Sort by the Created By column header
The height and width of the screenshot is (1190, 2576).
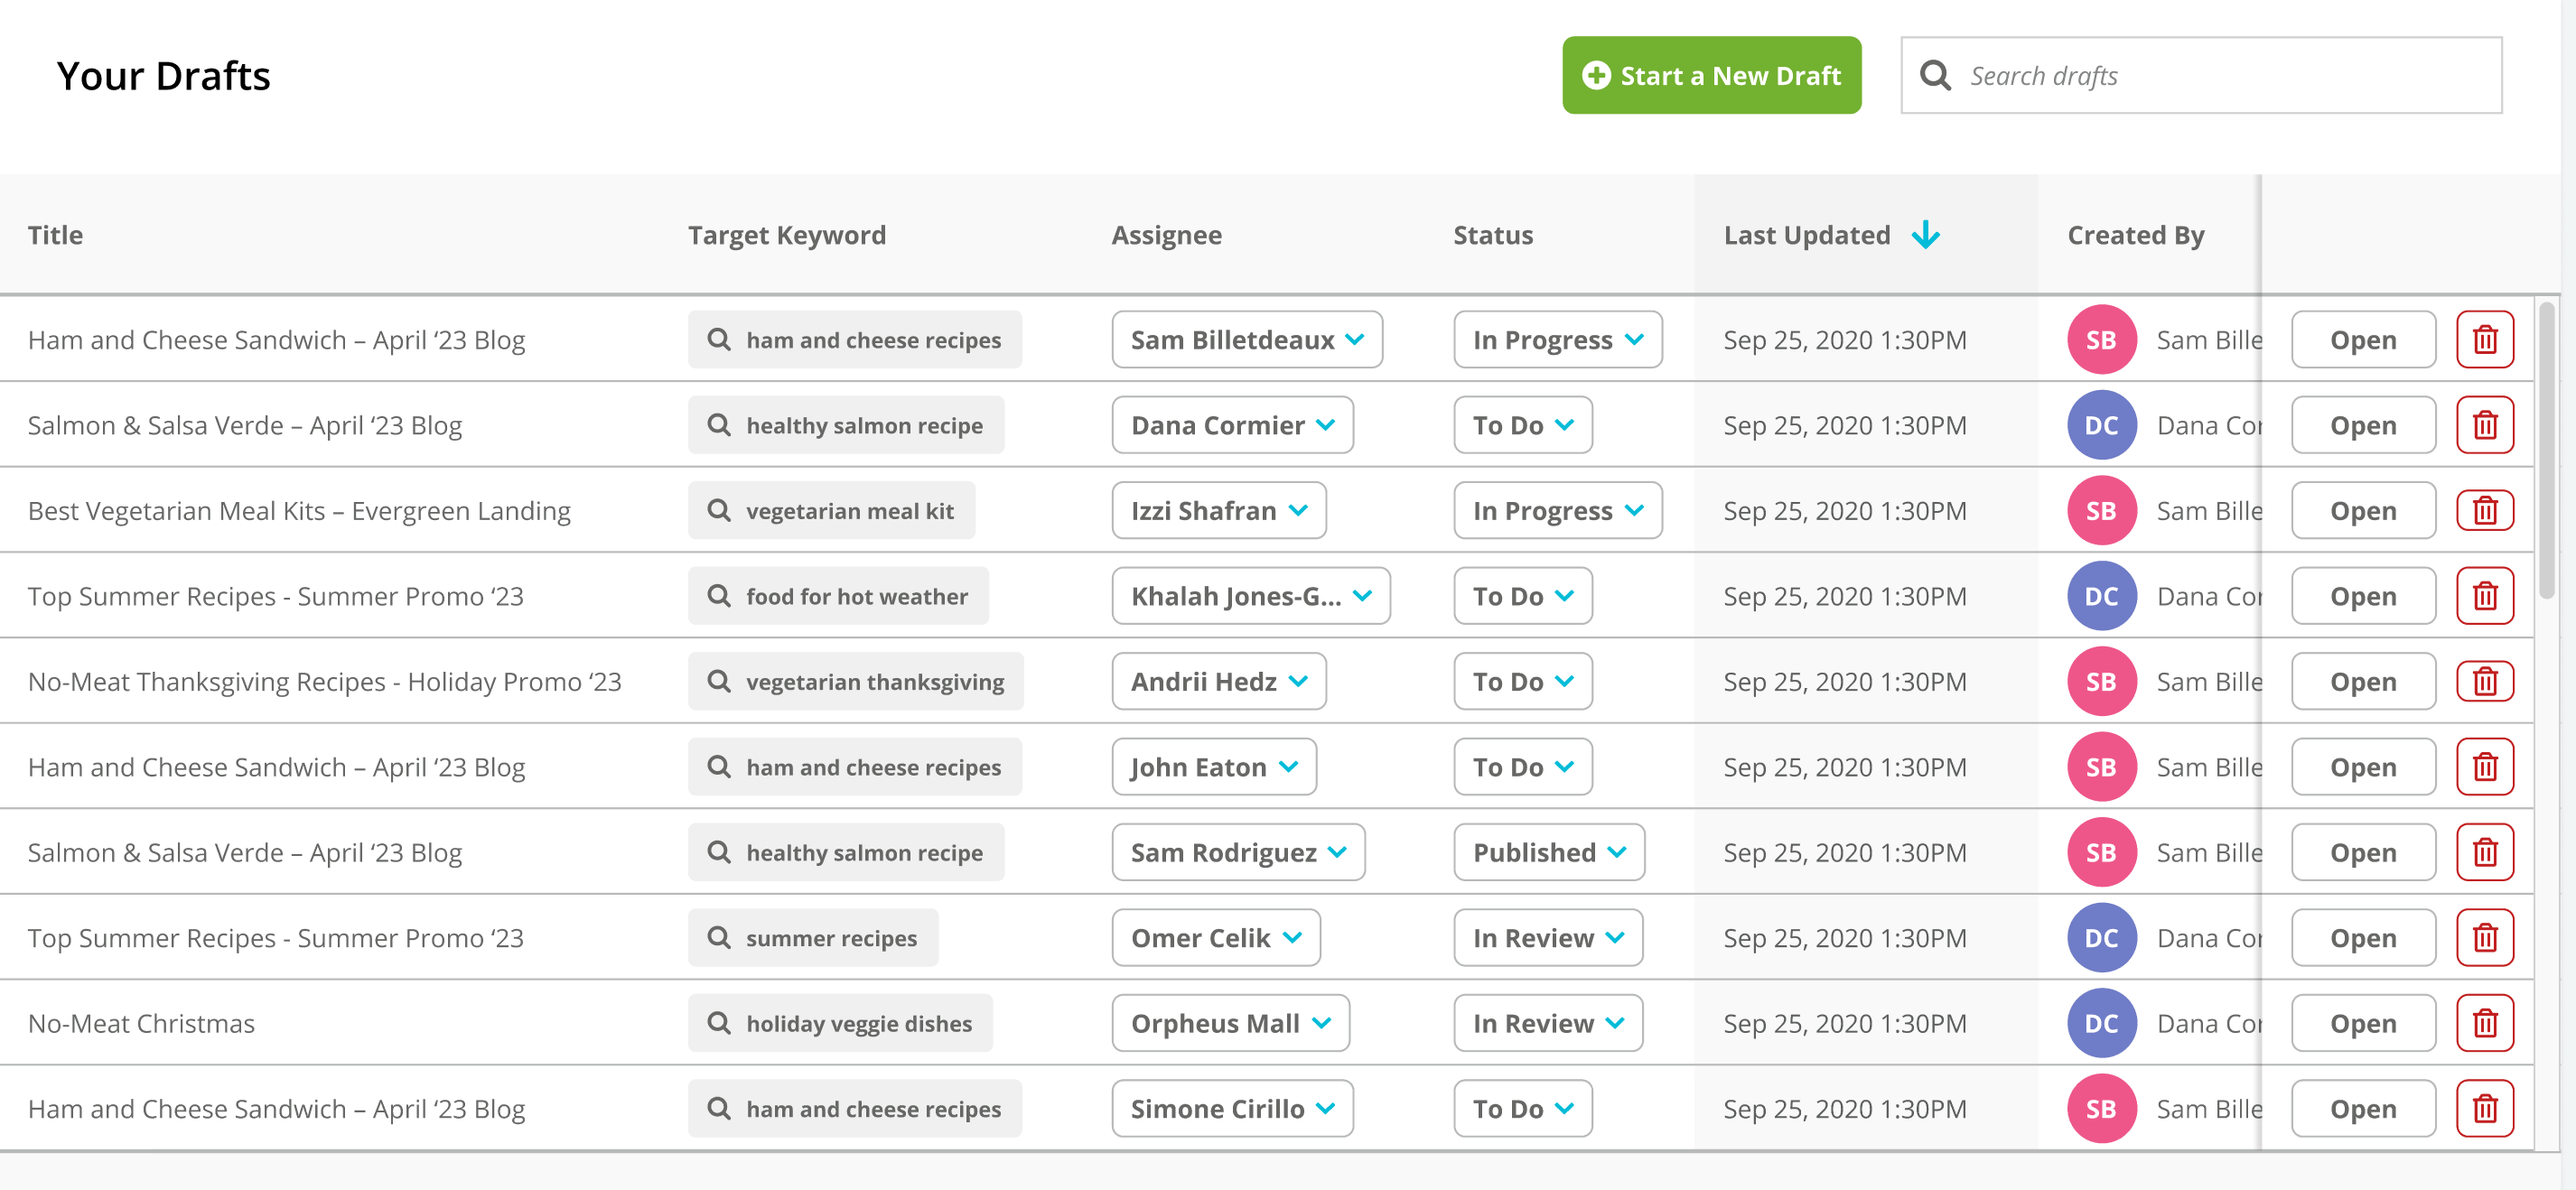(x=2136, y=235)
